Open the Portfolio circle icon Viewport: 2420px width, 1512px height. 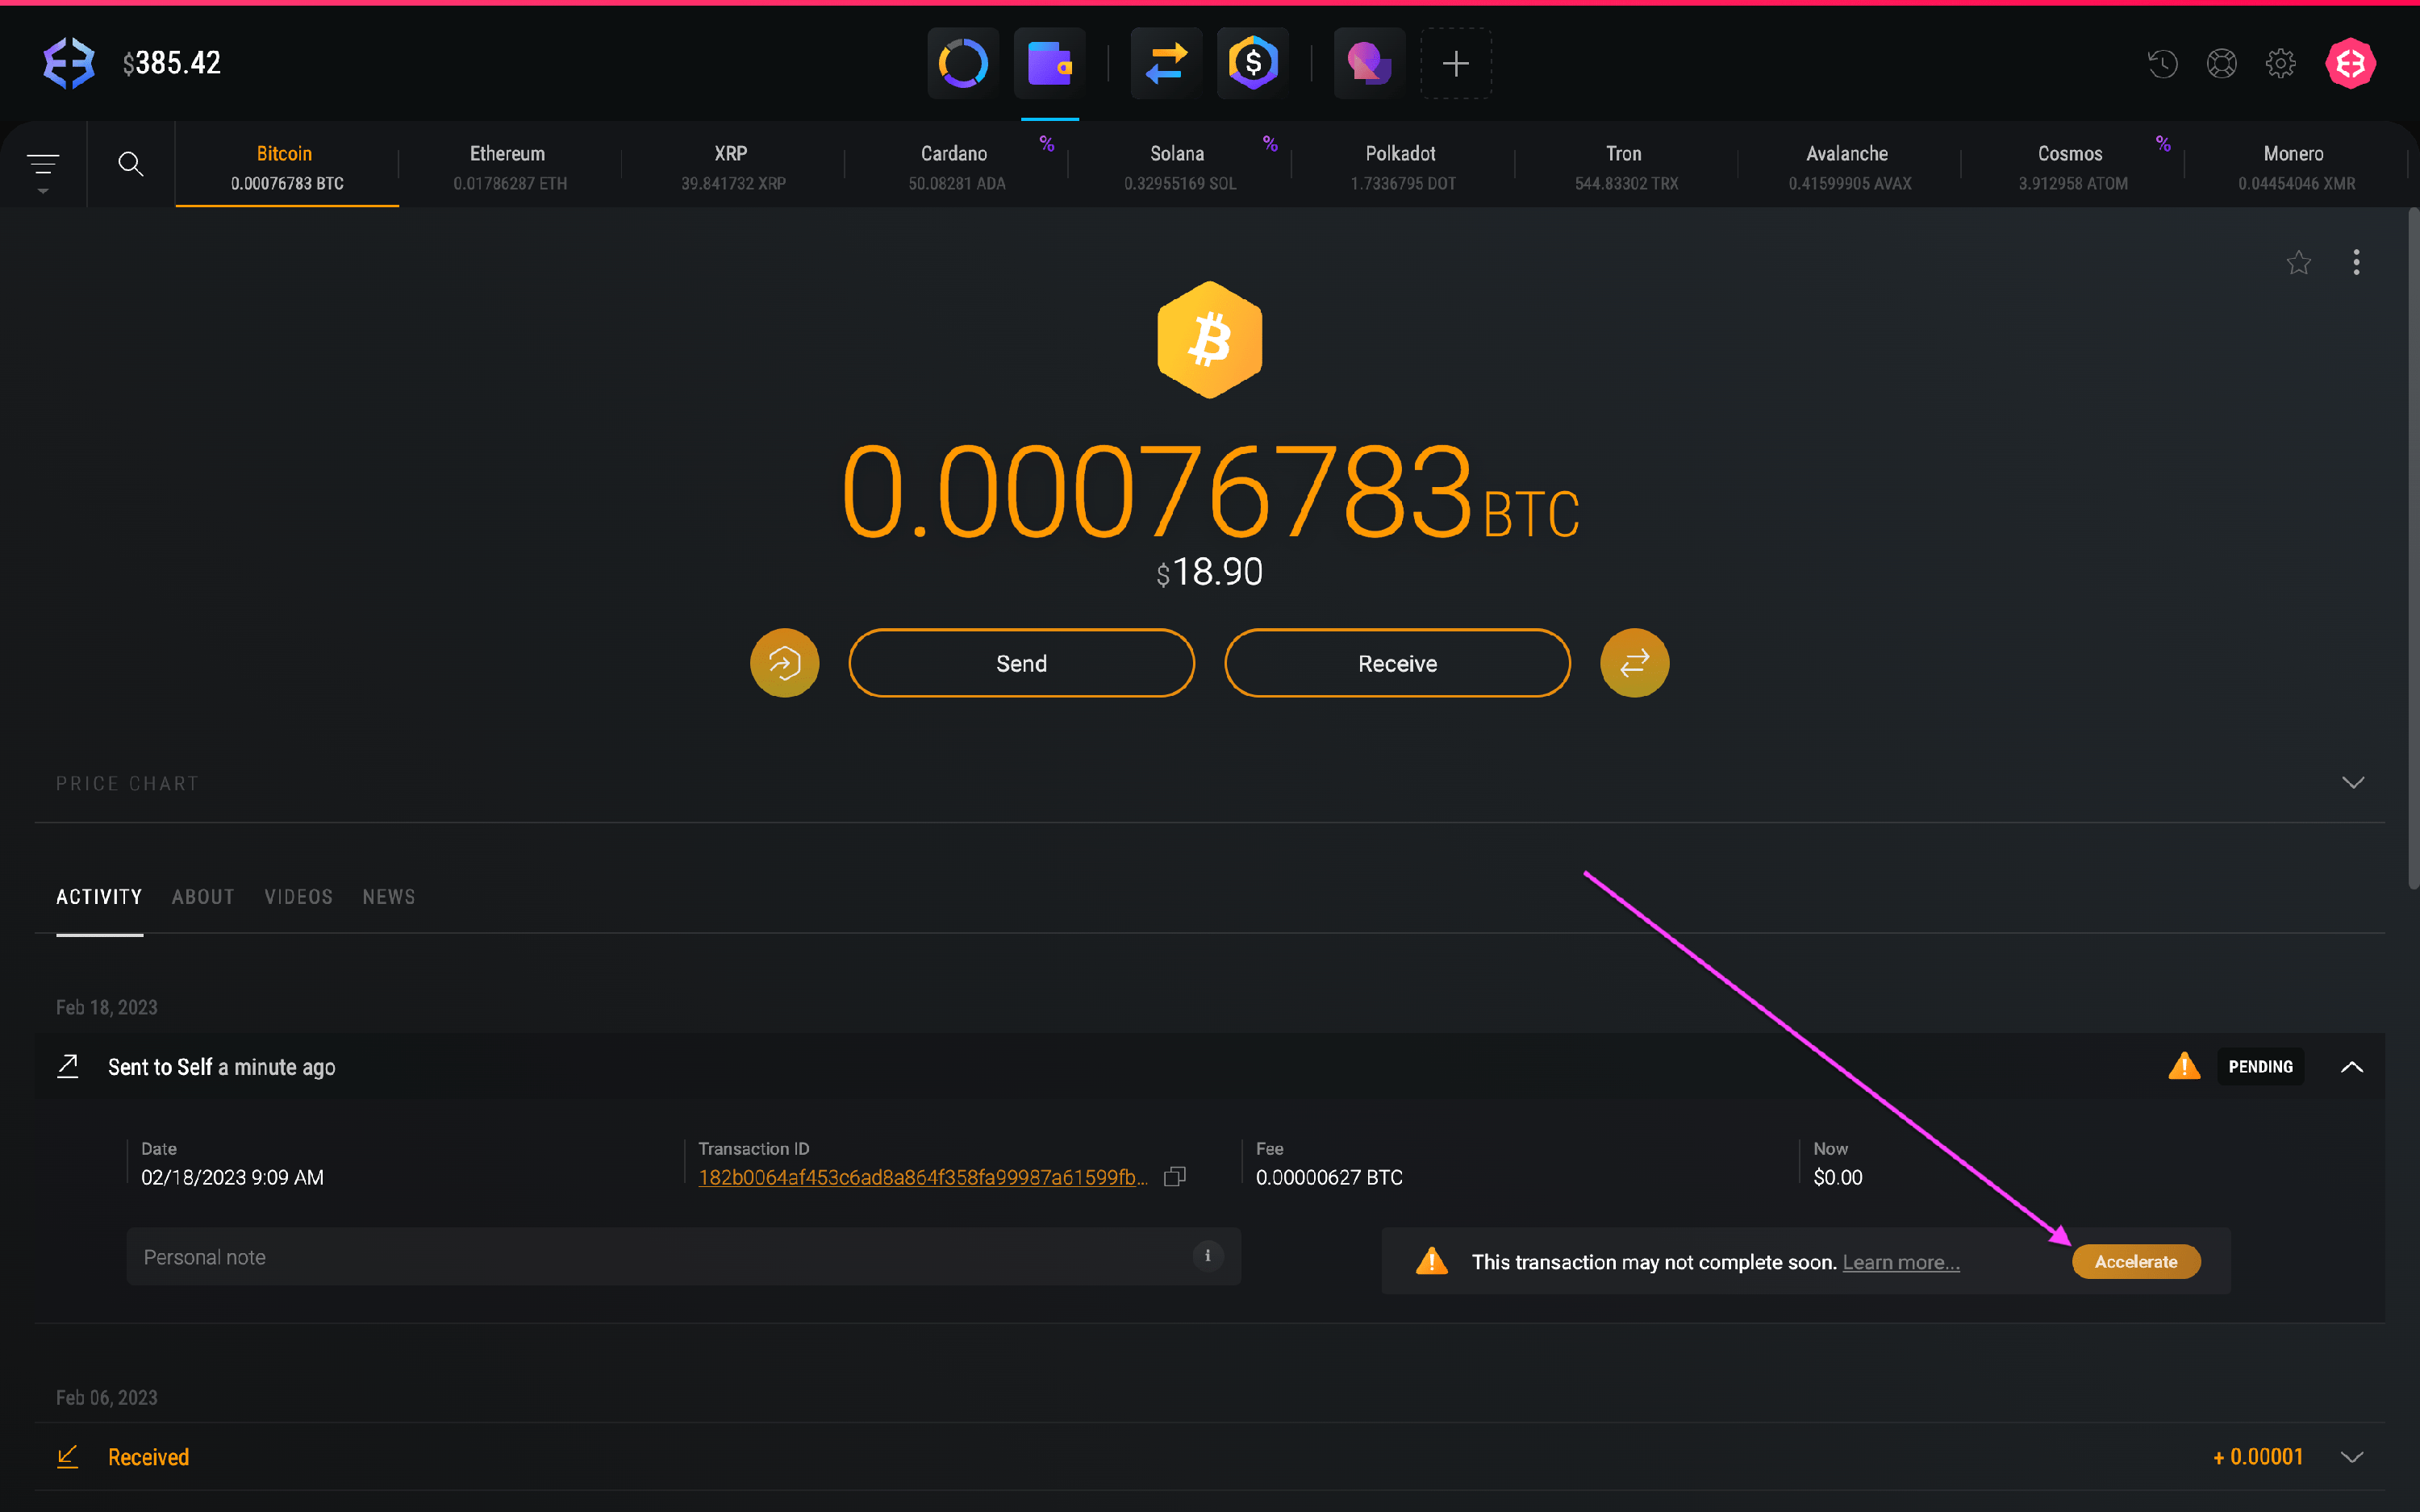[963, 64]
